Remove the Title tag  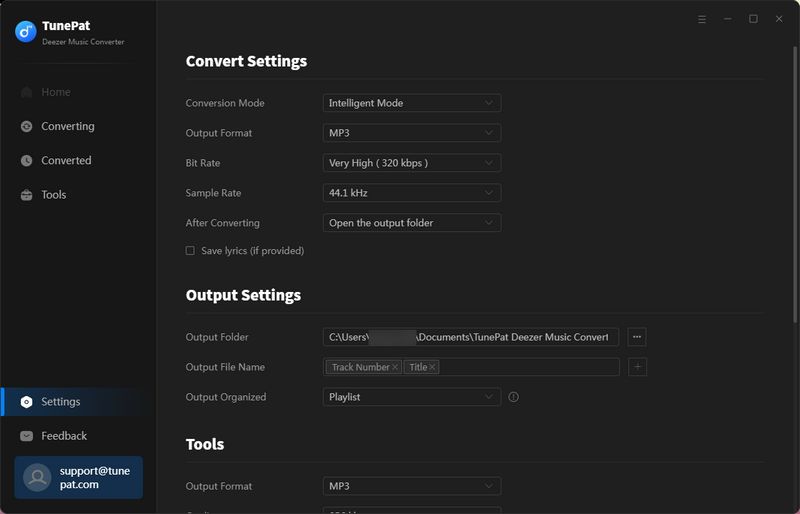point(432,367)
